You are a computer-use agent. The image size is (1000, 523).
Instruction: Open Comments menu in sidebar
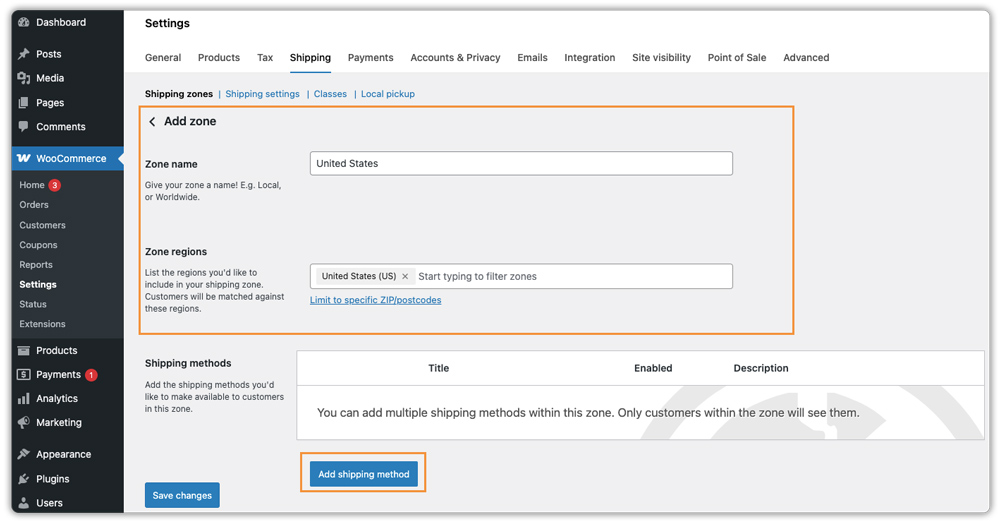(x=61, y=126)
